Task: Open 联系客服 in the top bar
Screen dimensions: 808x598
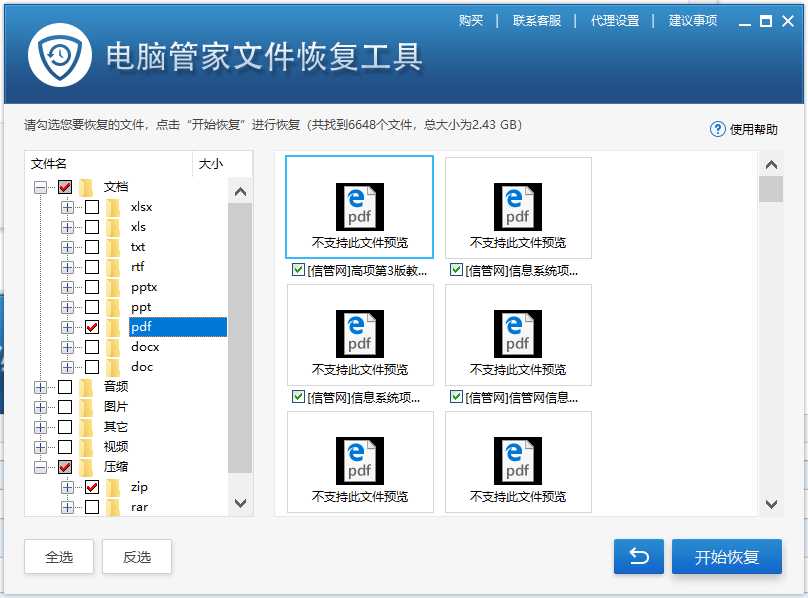Action: pos(536,21)
